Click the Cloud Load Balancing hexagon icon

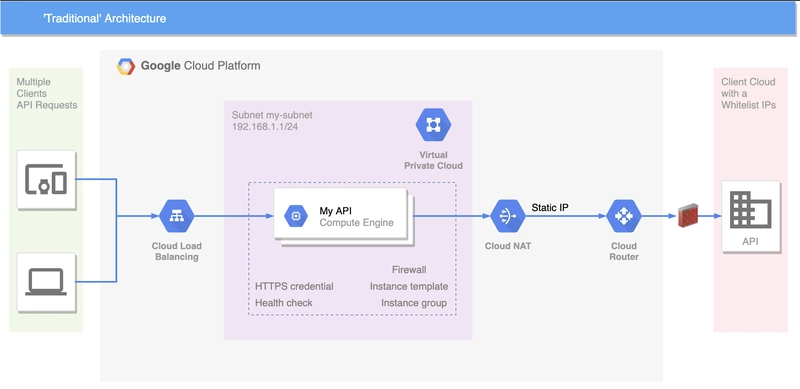point(177,216)
